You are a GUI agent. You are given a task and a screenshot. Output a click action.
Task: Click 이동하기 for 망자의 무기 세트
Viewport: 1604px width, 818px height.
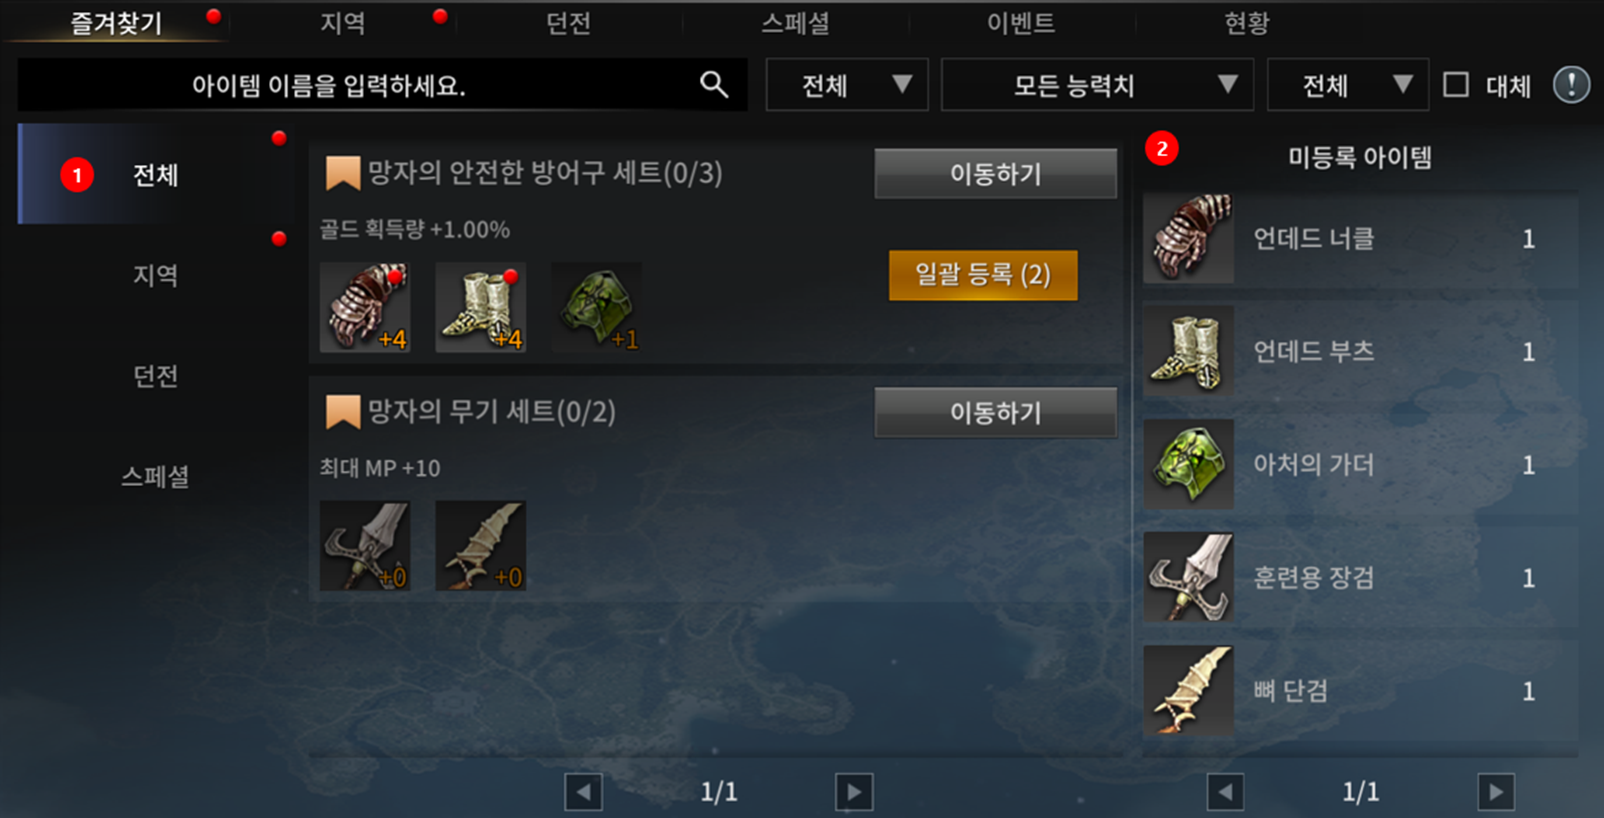pyautogui.click(x=996, y=412)
